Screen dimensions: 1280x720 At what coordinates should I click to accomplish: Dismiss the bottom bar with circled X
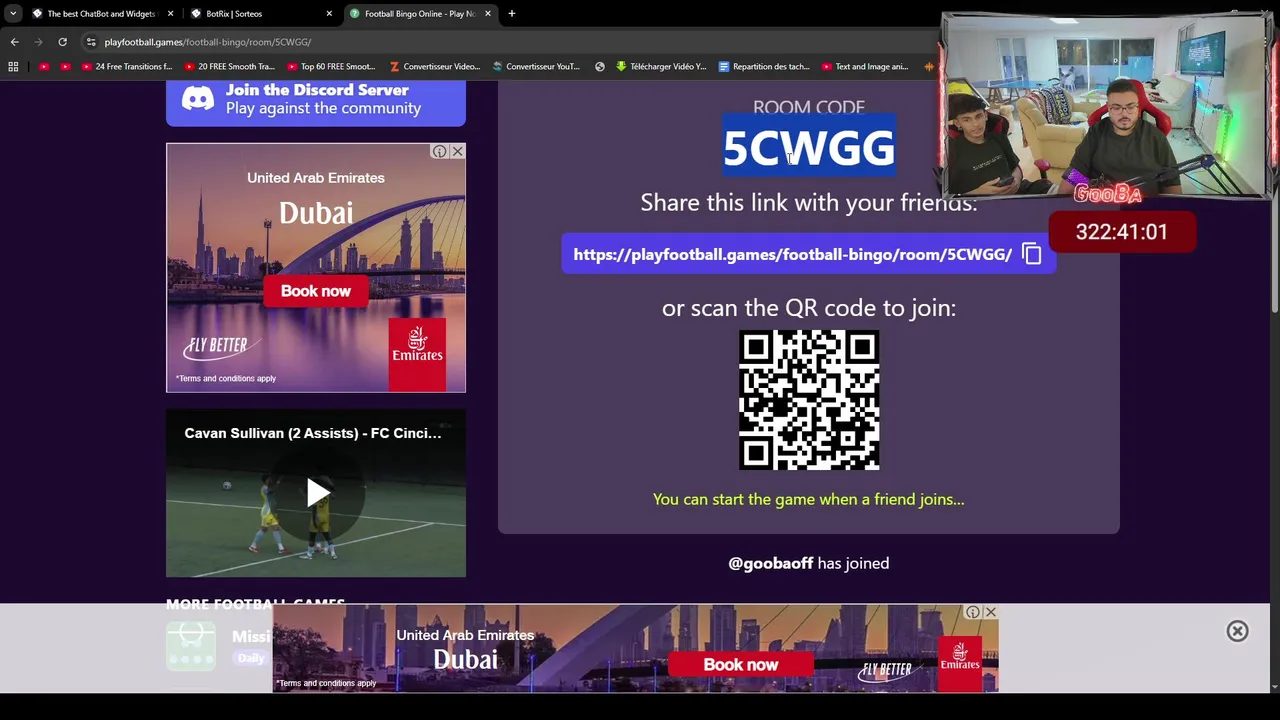point(1237,631)
